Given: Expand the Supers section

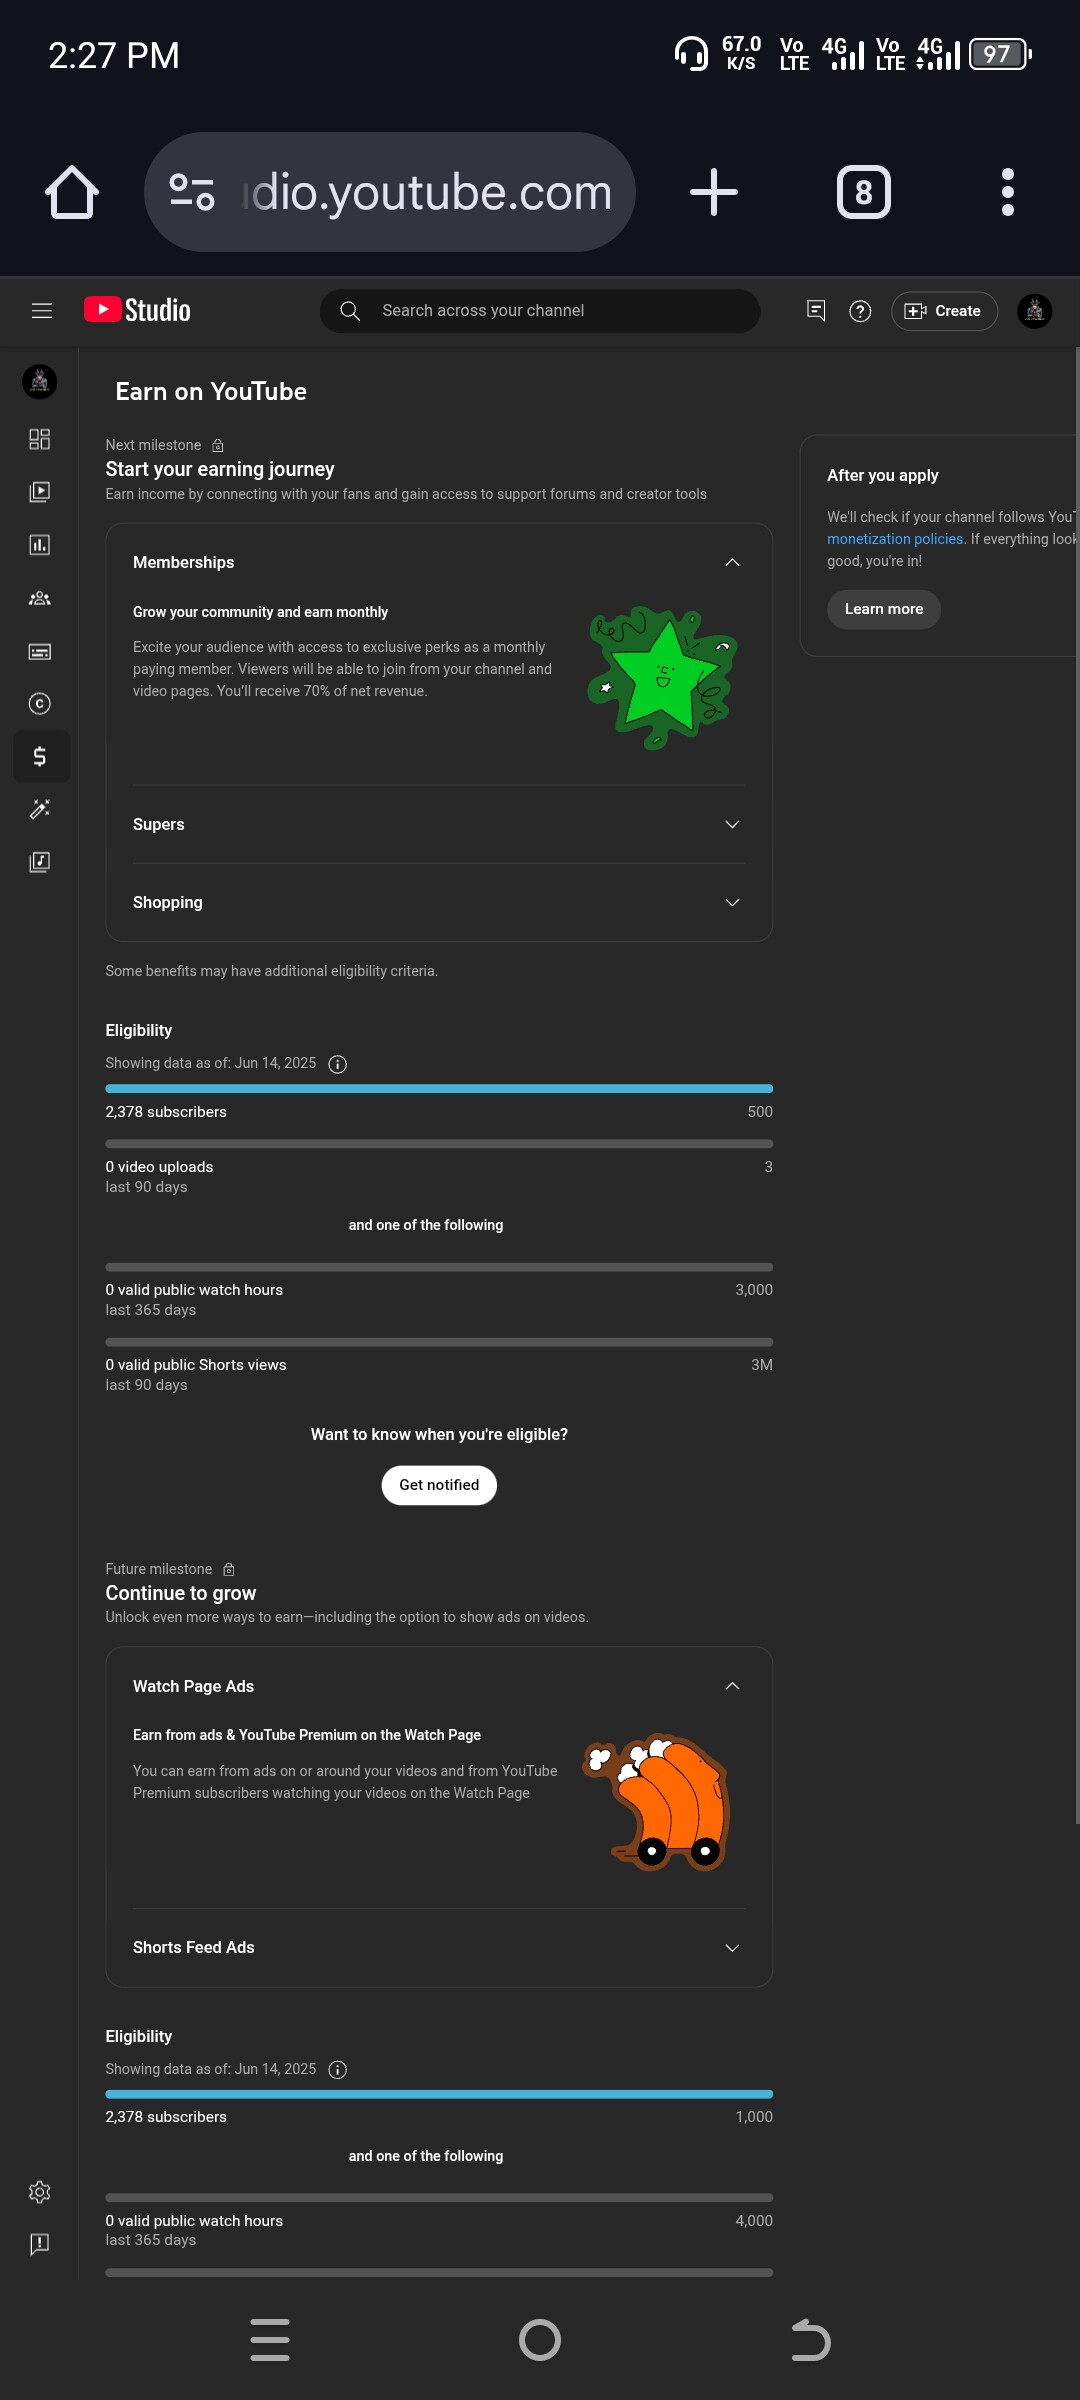Looking at the screenshot, I should (x=732, y=824).
